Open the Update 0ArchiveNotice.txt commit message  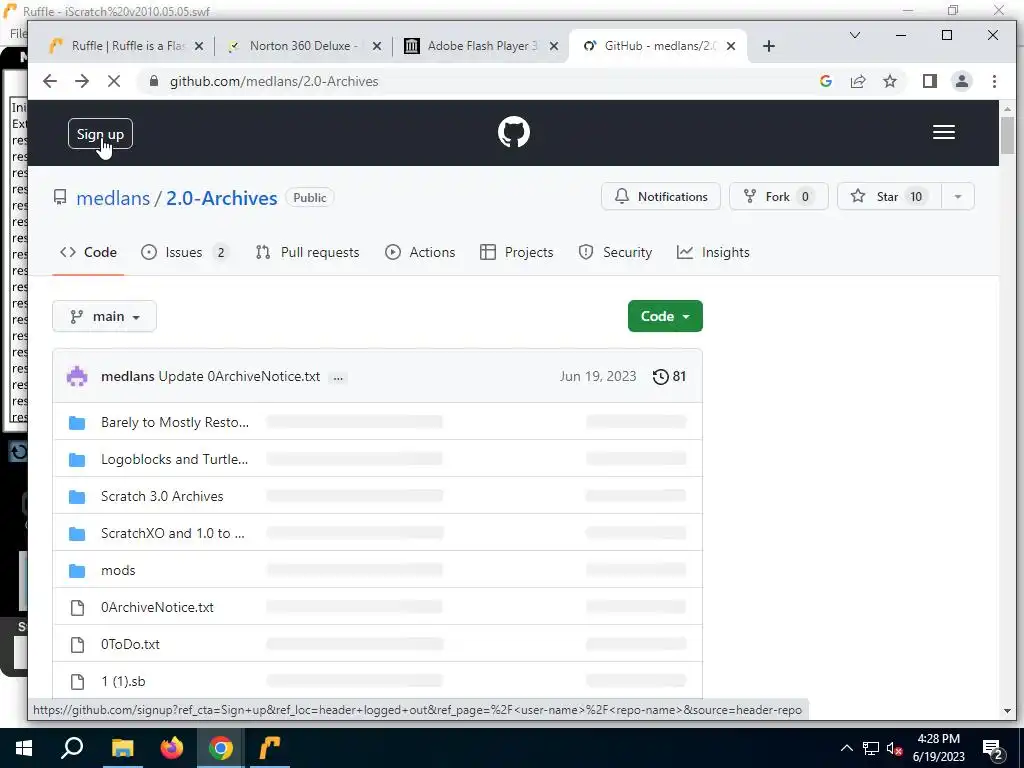[x=239, y=376]
